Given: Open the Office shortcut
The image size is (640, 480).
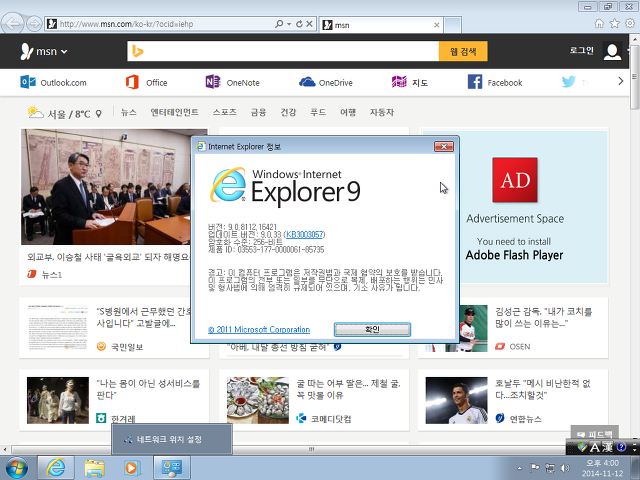Looking at the screenshot, I should [x=147, y=82].
